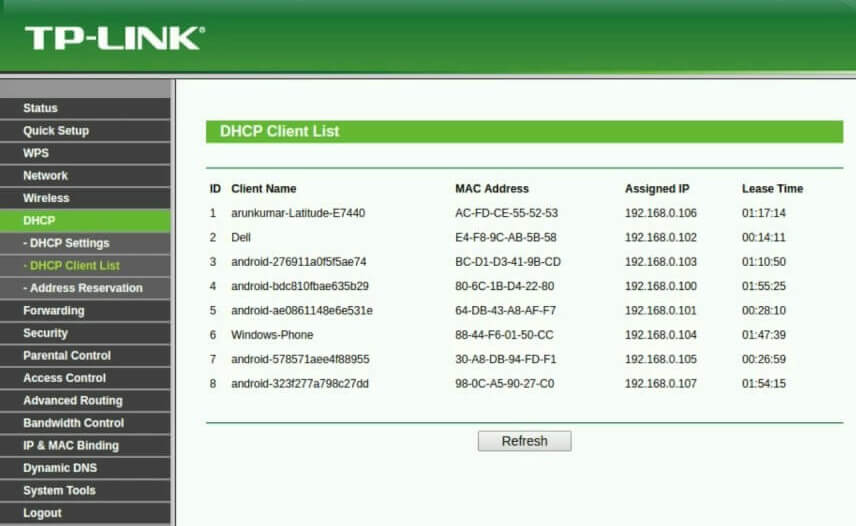Image resolution: width=856 pixels, height=526 pixels.
Task: Click MAC address 64-DB-43-A8-AF-F7
Action: click(x=506, y=310)
